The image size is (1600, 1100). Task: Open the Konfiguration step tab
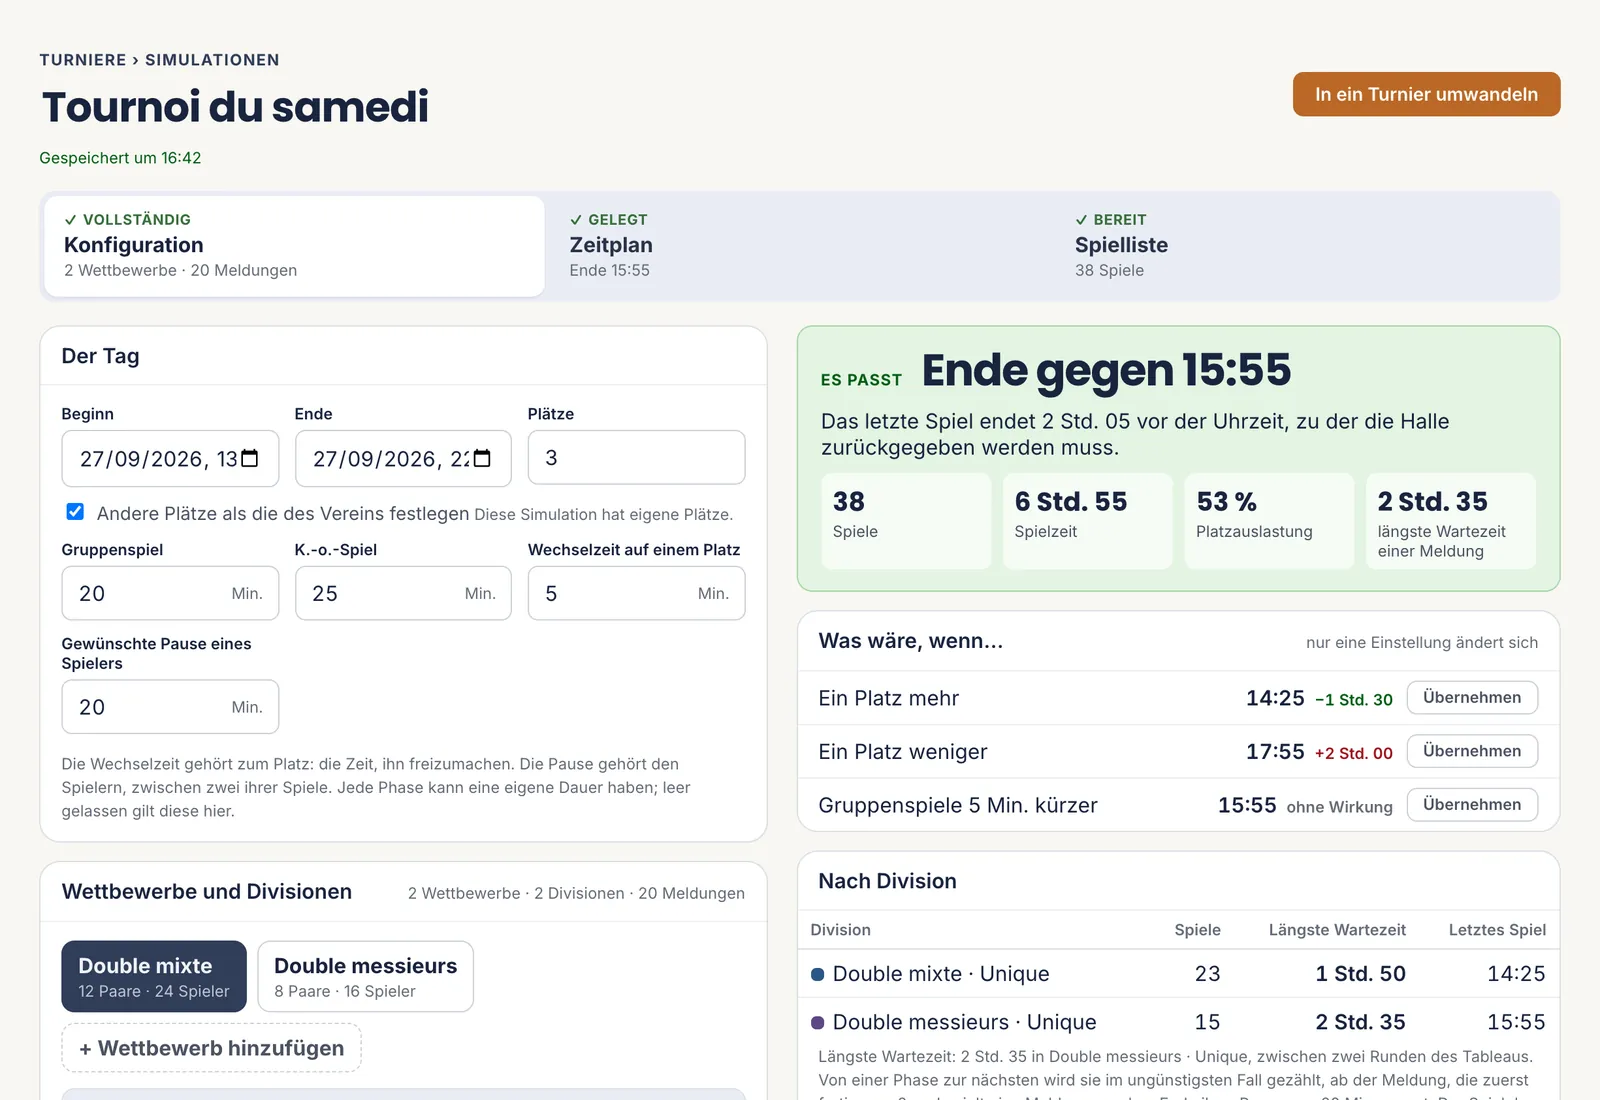[x=294, y=246]
